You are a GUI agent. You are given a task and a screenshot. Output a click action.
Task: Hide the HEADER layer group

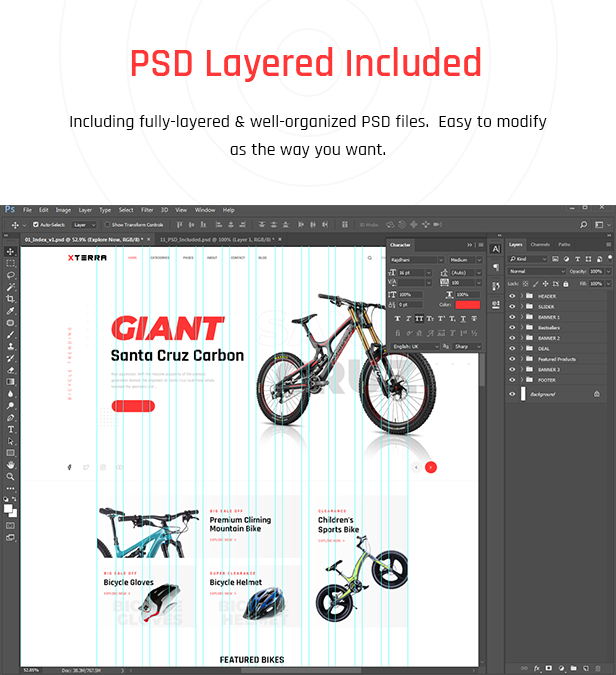pos(512,296)
